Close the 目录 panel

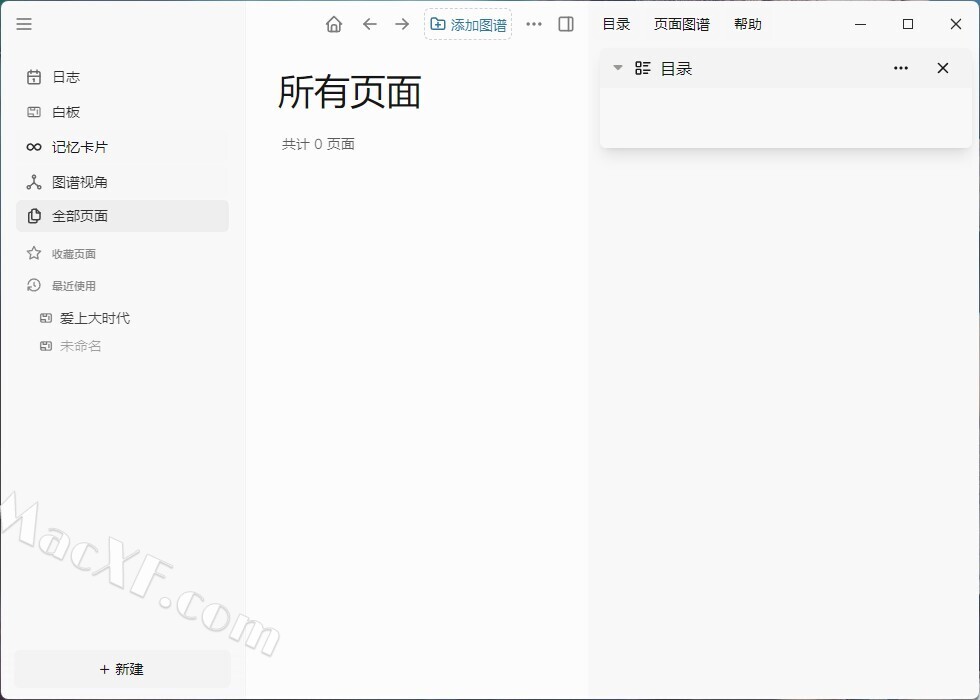coord(942,68)
